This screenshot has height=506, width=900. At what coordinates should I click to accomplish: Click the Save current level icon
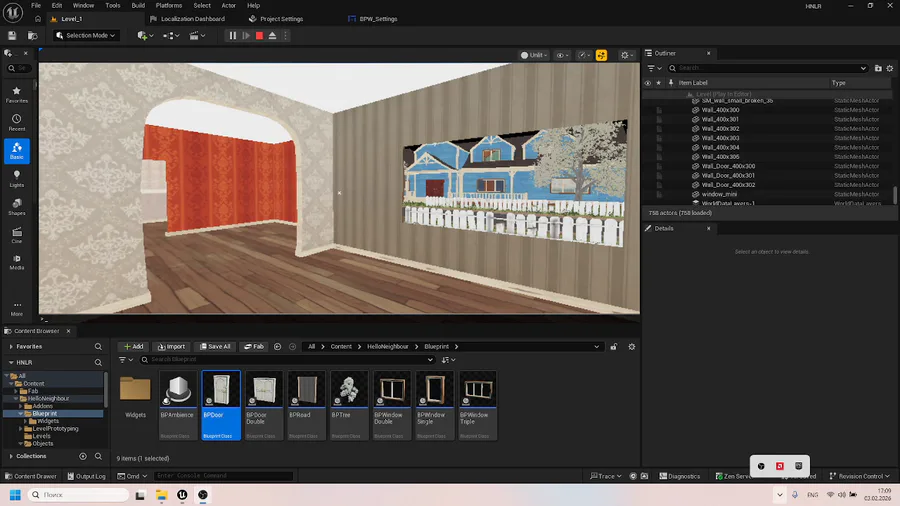pyautogui.click(x=12, y=35)
